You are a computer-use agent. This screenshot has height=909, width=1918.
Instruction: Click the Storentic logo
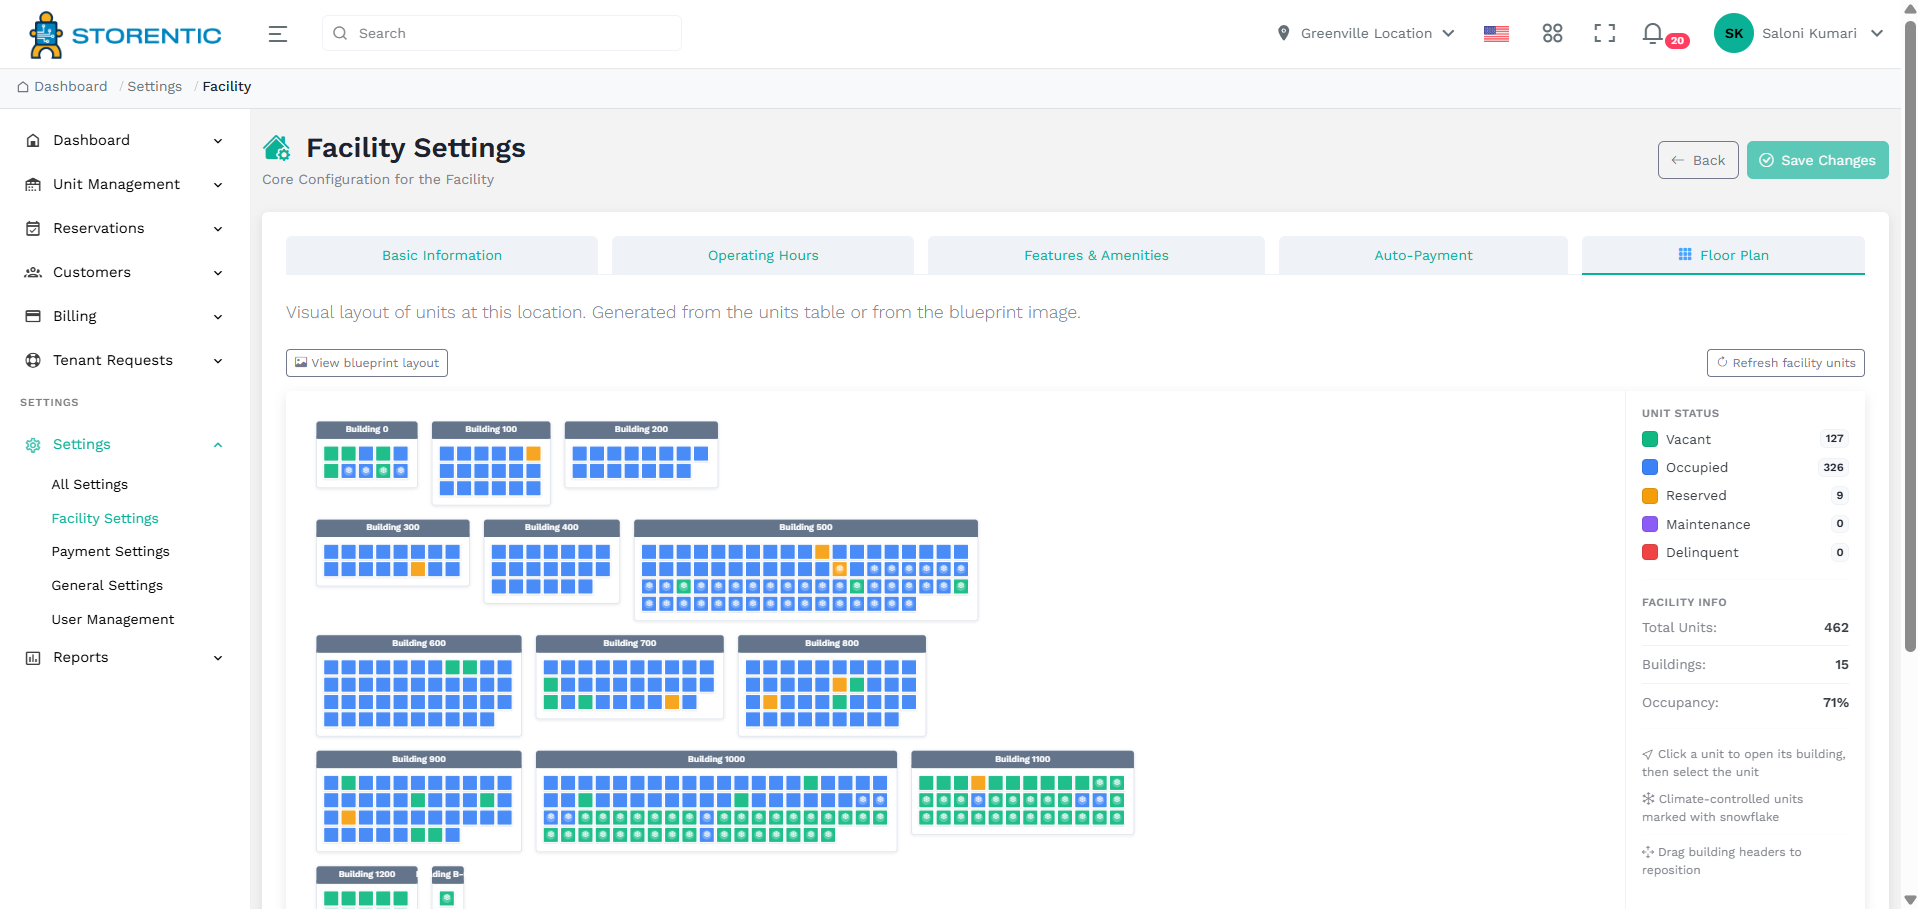[x=126, y=35]
